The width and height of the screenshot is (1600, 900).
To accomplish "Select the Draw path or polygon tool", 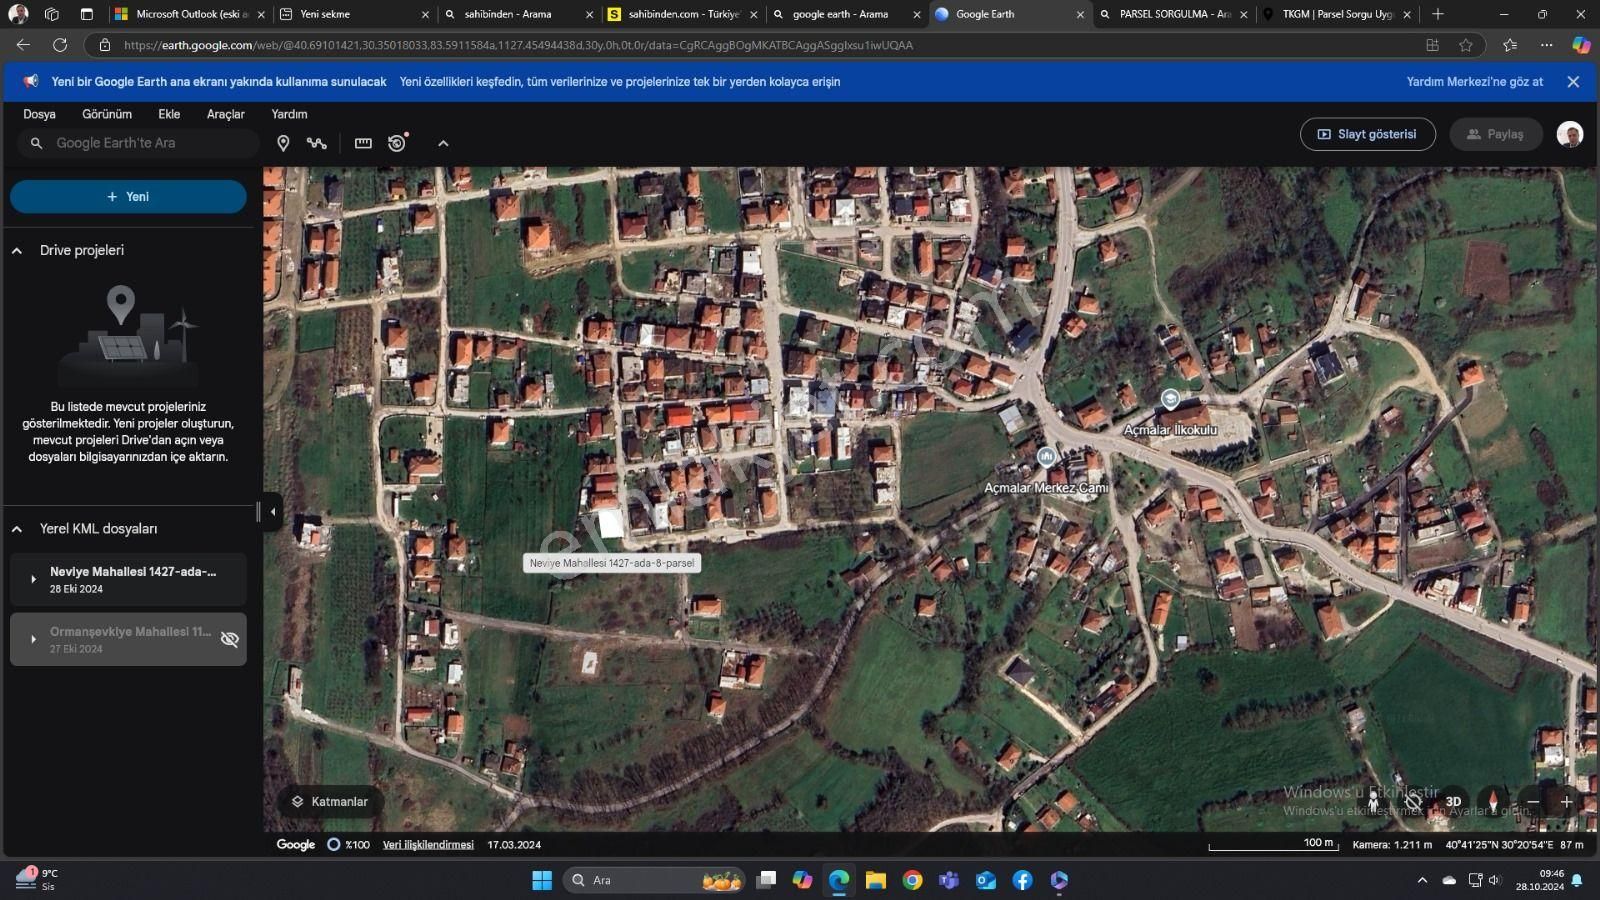I will (x=317, y=143).
